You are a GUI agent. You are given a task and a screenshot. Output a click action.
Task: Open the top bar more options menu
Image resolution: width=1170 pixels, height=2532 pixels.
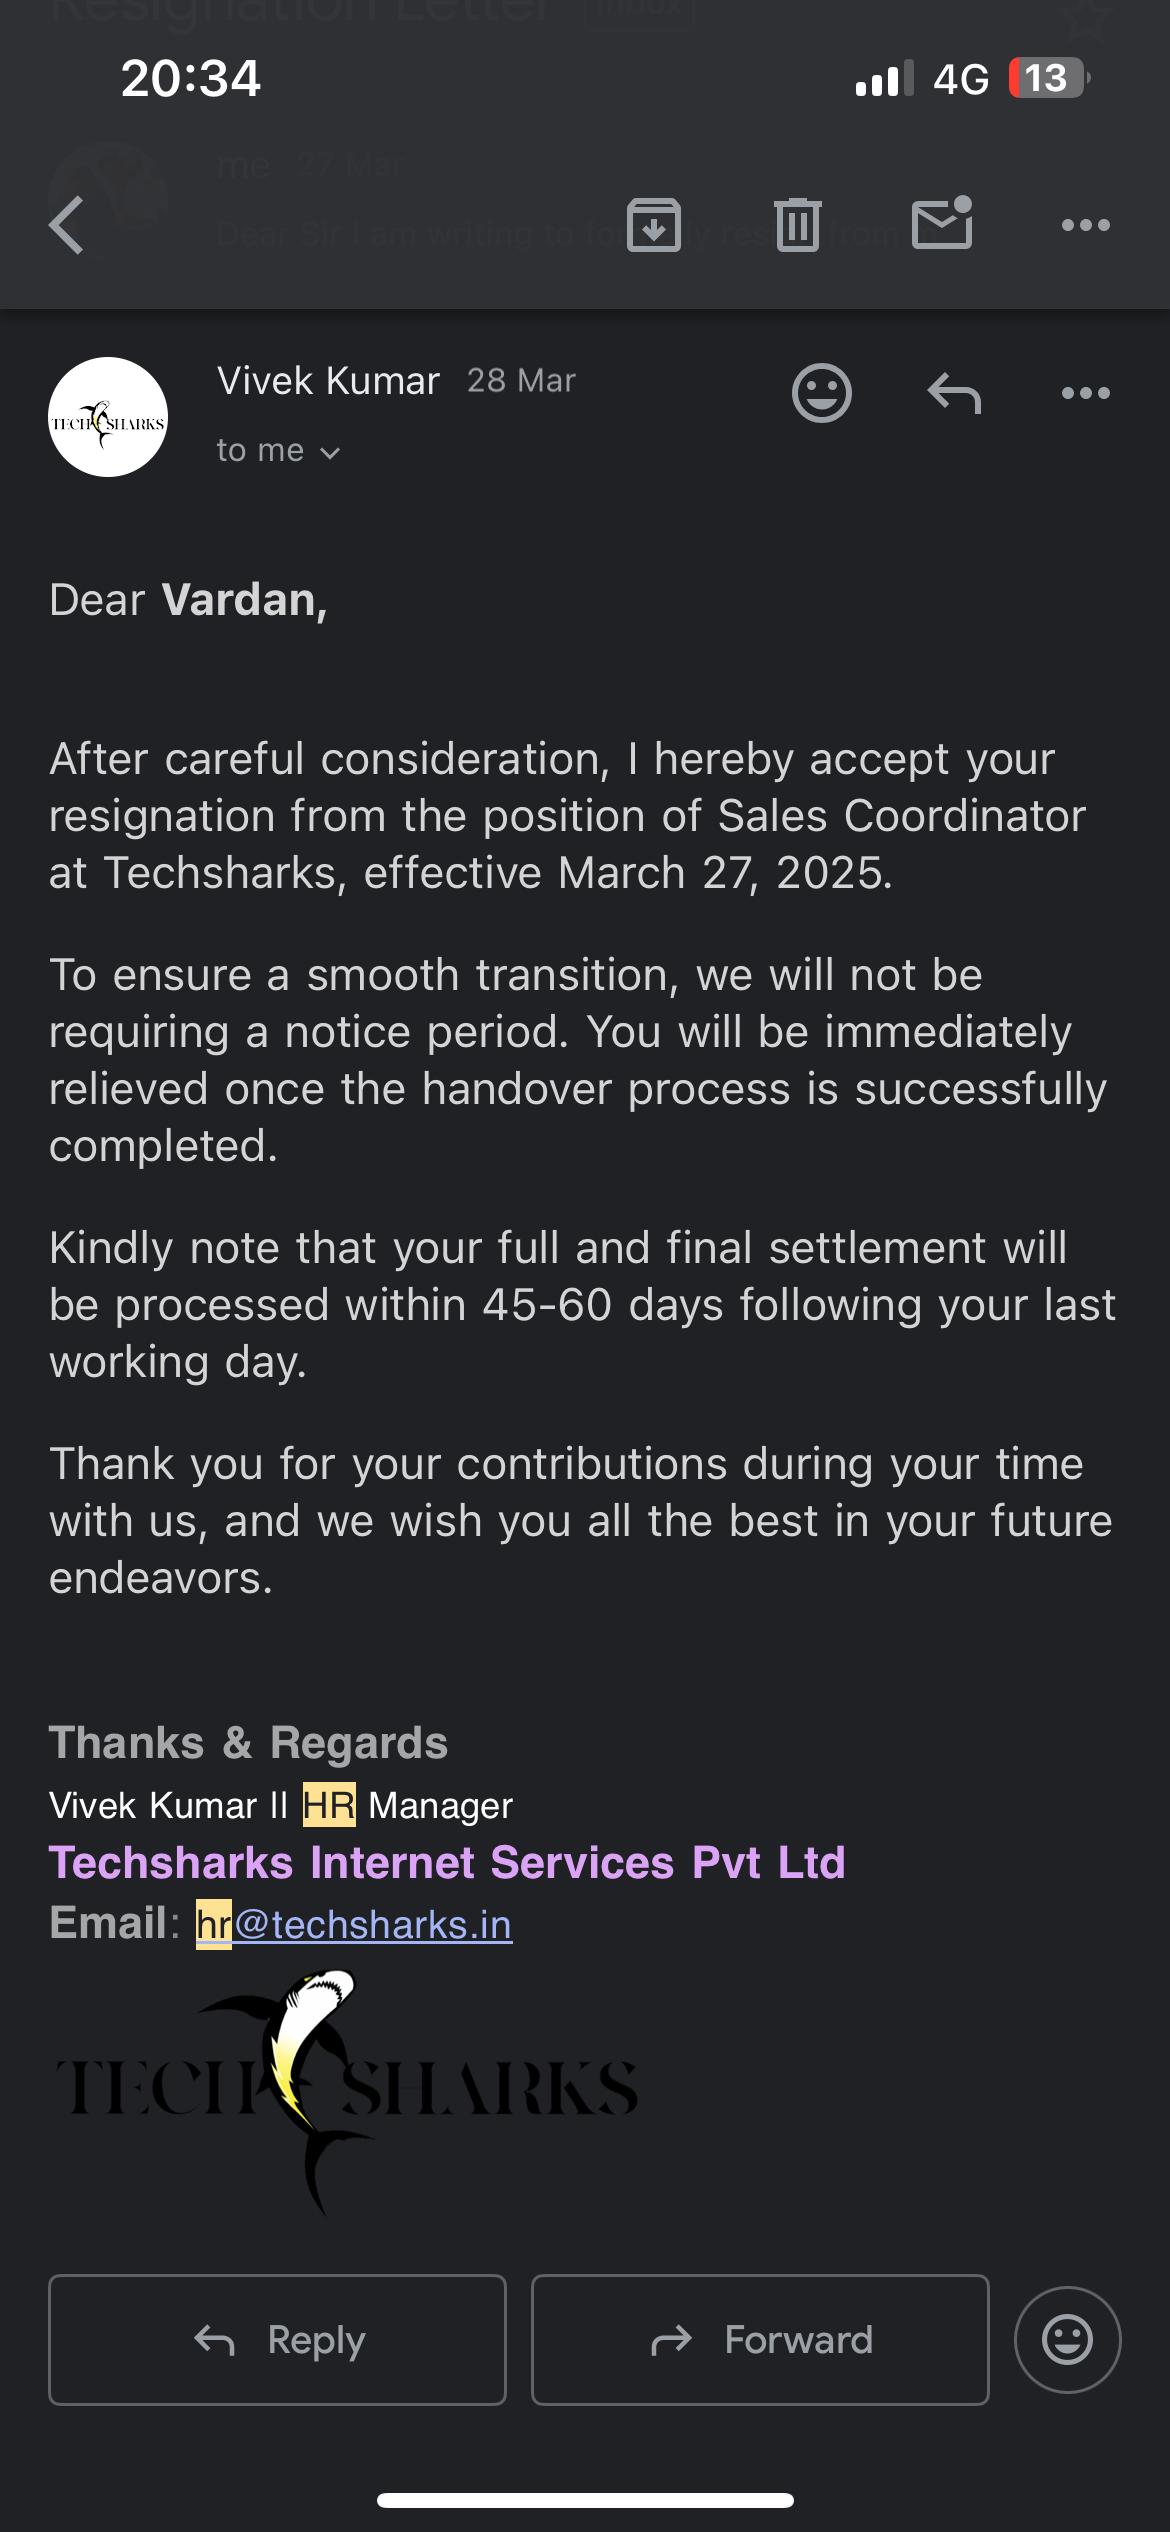click(x=1085, y=225)
